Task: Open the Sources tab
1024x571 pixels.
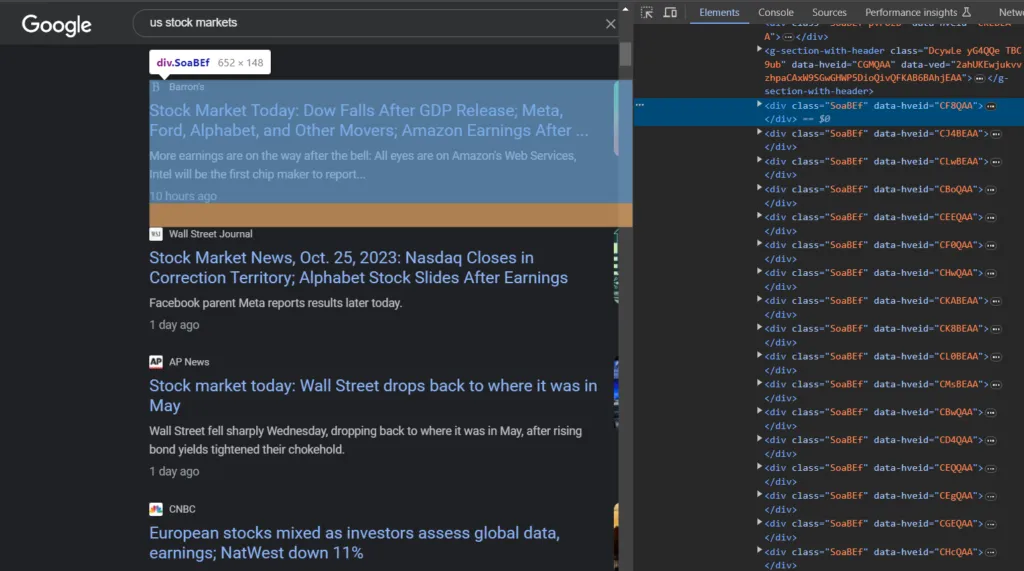Action: tap(829, 13)
